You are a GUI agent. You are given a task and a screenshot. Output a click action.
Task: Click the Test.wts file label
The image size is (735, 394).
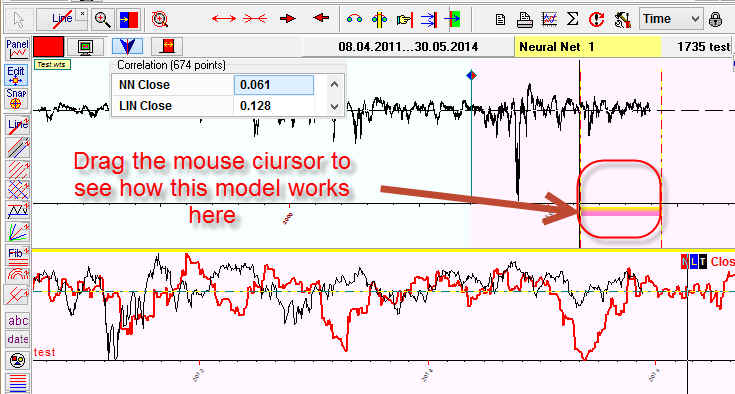52,65
